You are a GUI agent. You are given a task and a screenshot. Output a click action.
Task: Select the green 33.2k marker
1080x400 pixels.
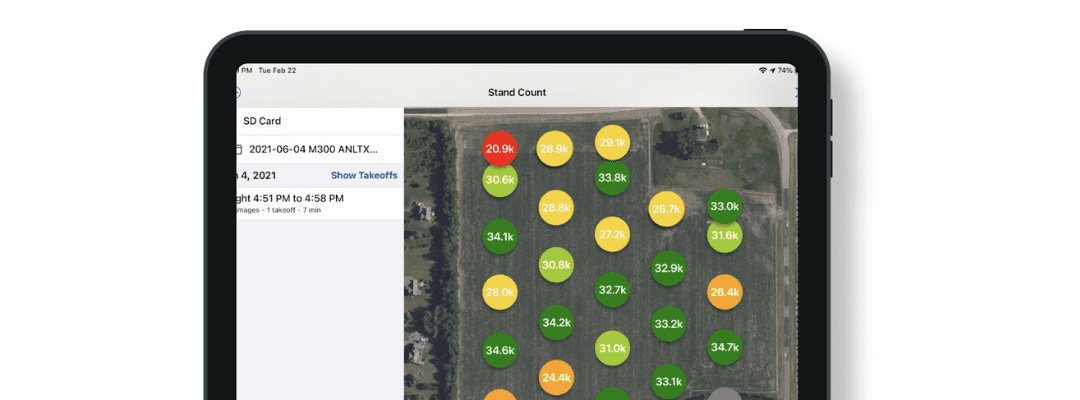click(668, 324)
